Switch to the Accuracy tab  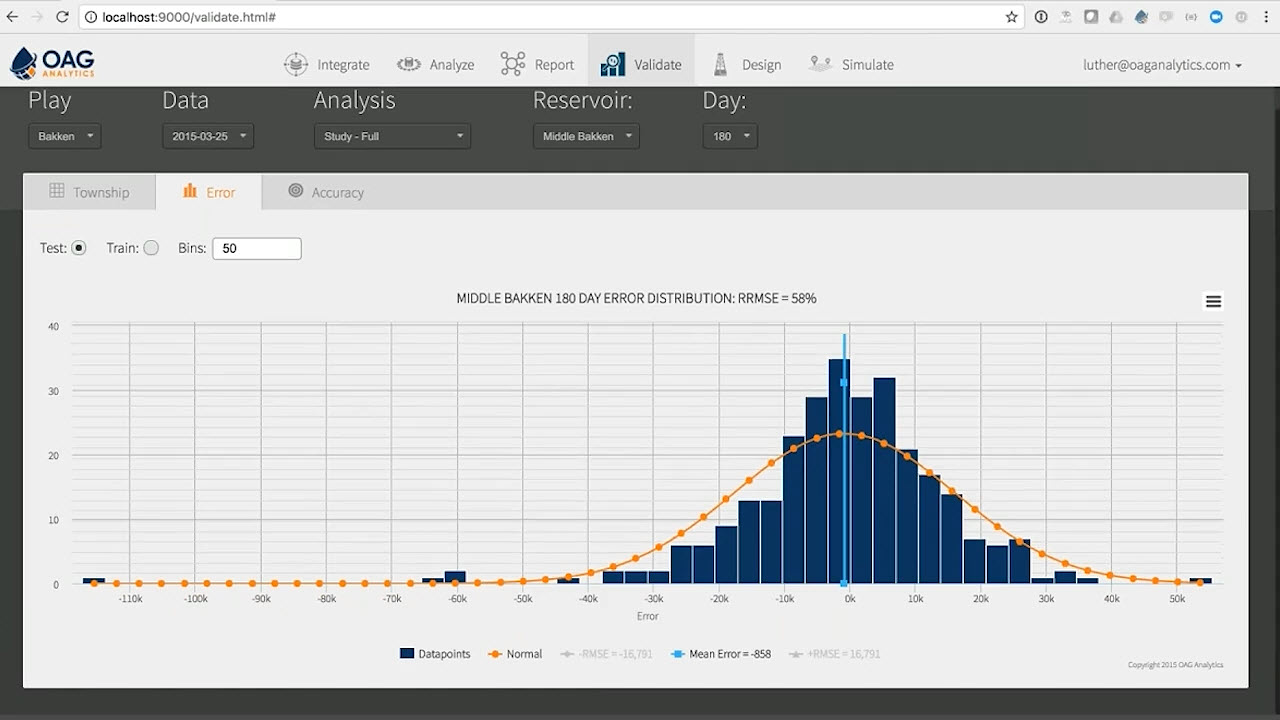pyautogui.click(x=325, y=192)
